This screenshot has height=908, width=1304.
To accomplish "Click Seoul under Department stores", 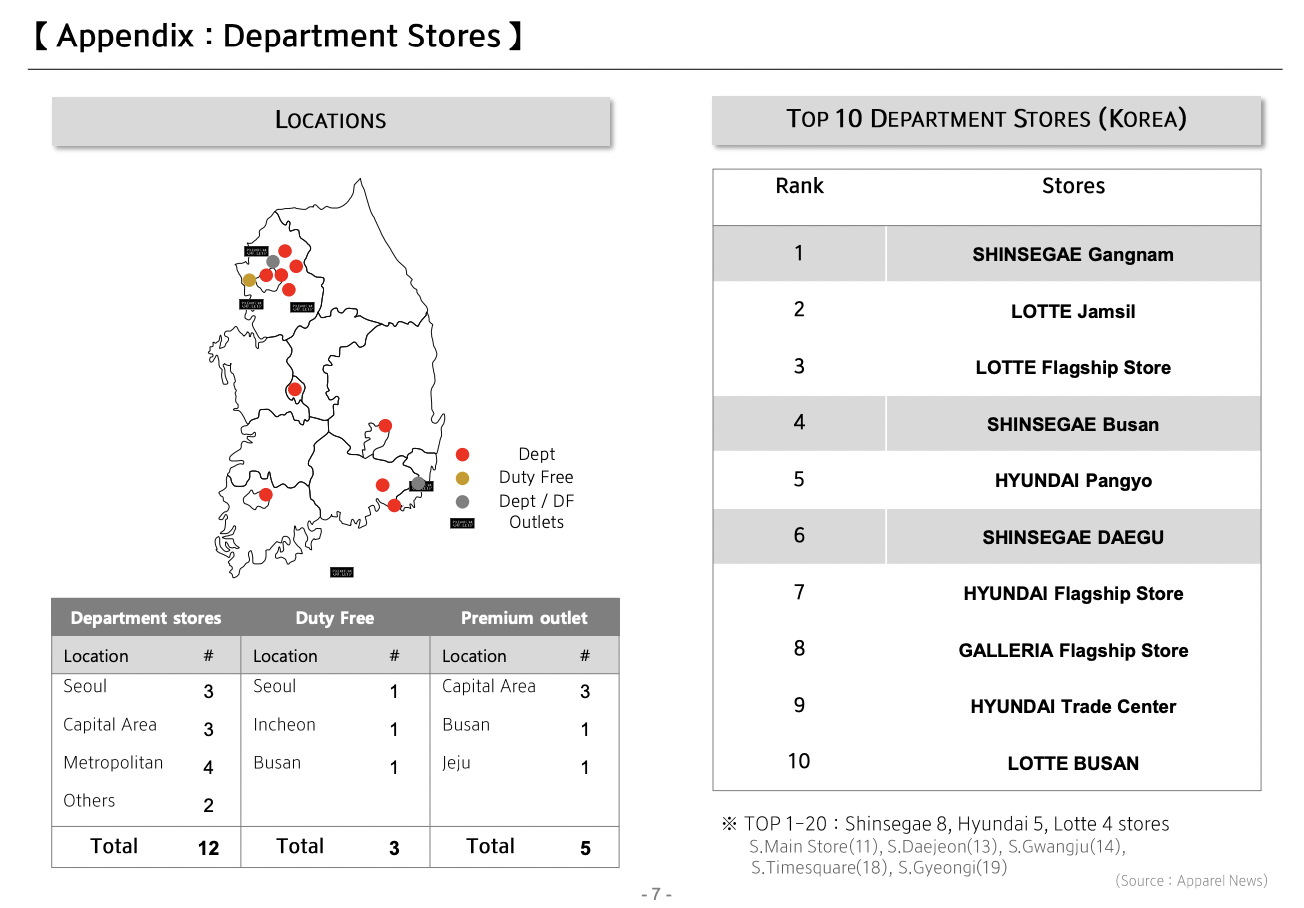I will 85,686.
